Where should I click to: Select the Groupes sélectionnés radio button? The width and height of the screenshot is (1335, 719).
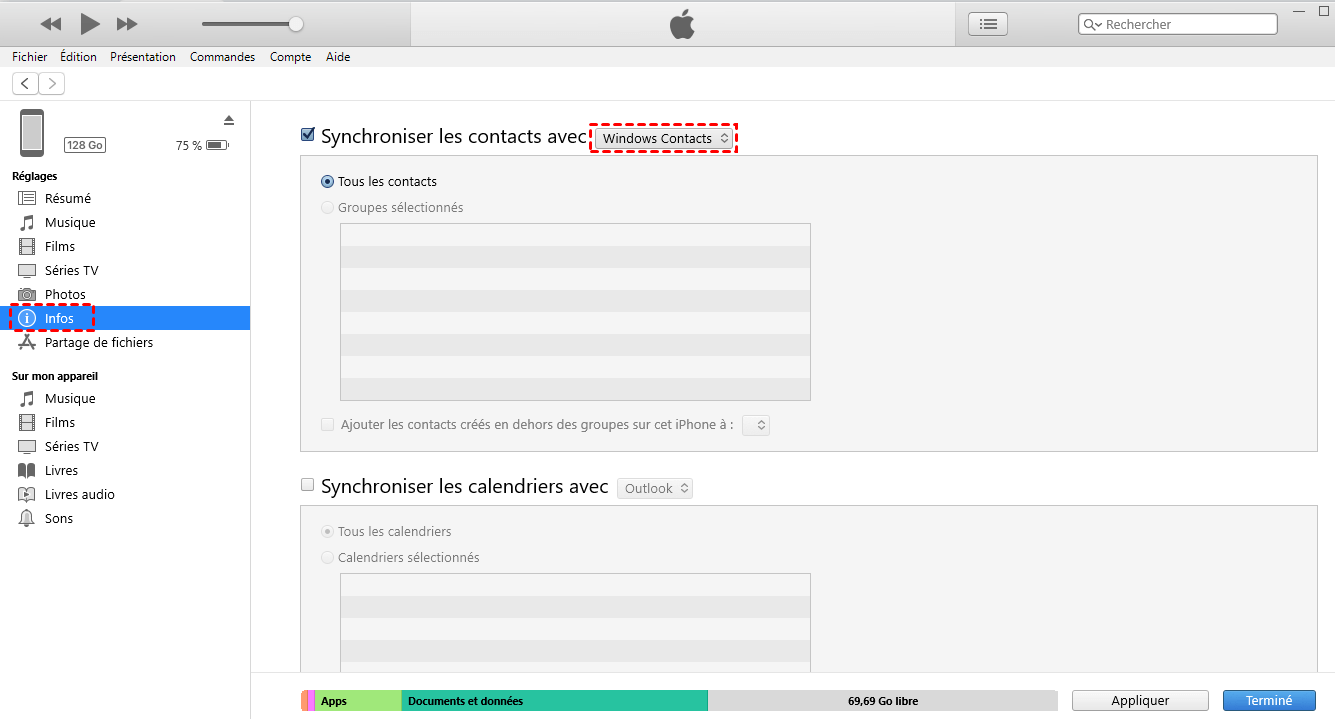tap(327, 207)
